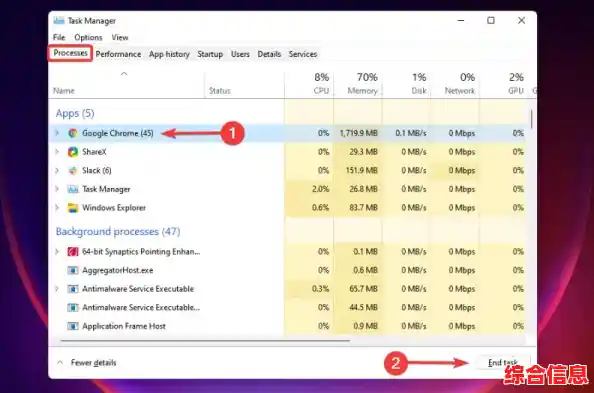Click the End task button

click(503, 363)
